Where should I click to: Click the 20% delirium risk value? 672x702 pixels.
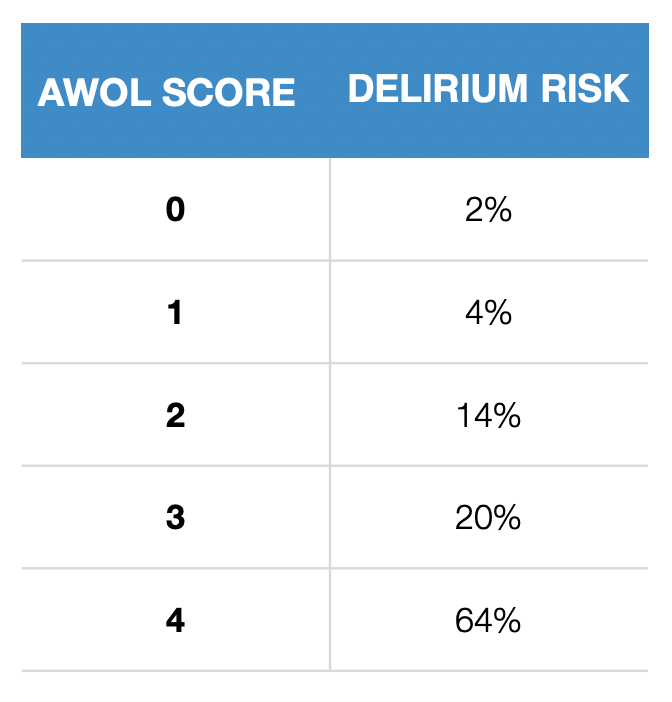[x=489, y=518]
